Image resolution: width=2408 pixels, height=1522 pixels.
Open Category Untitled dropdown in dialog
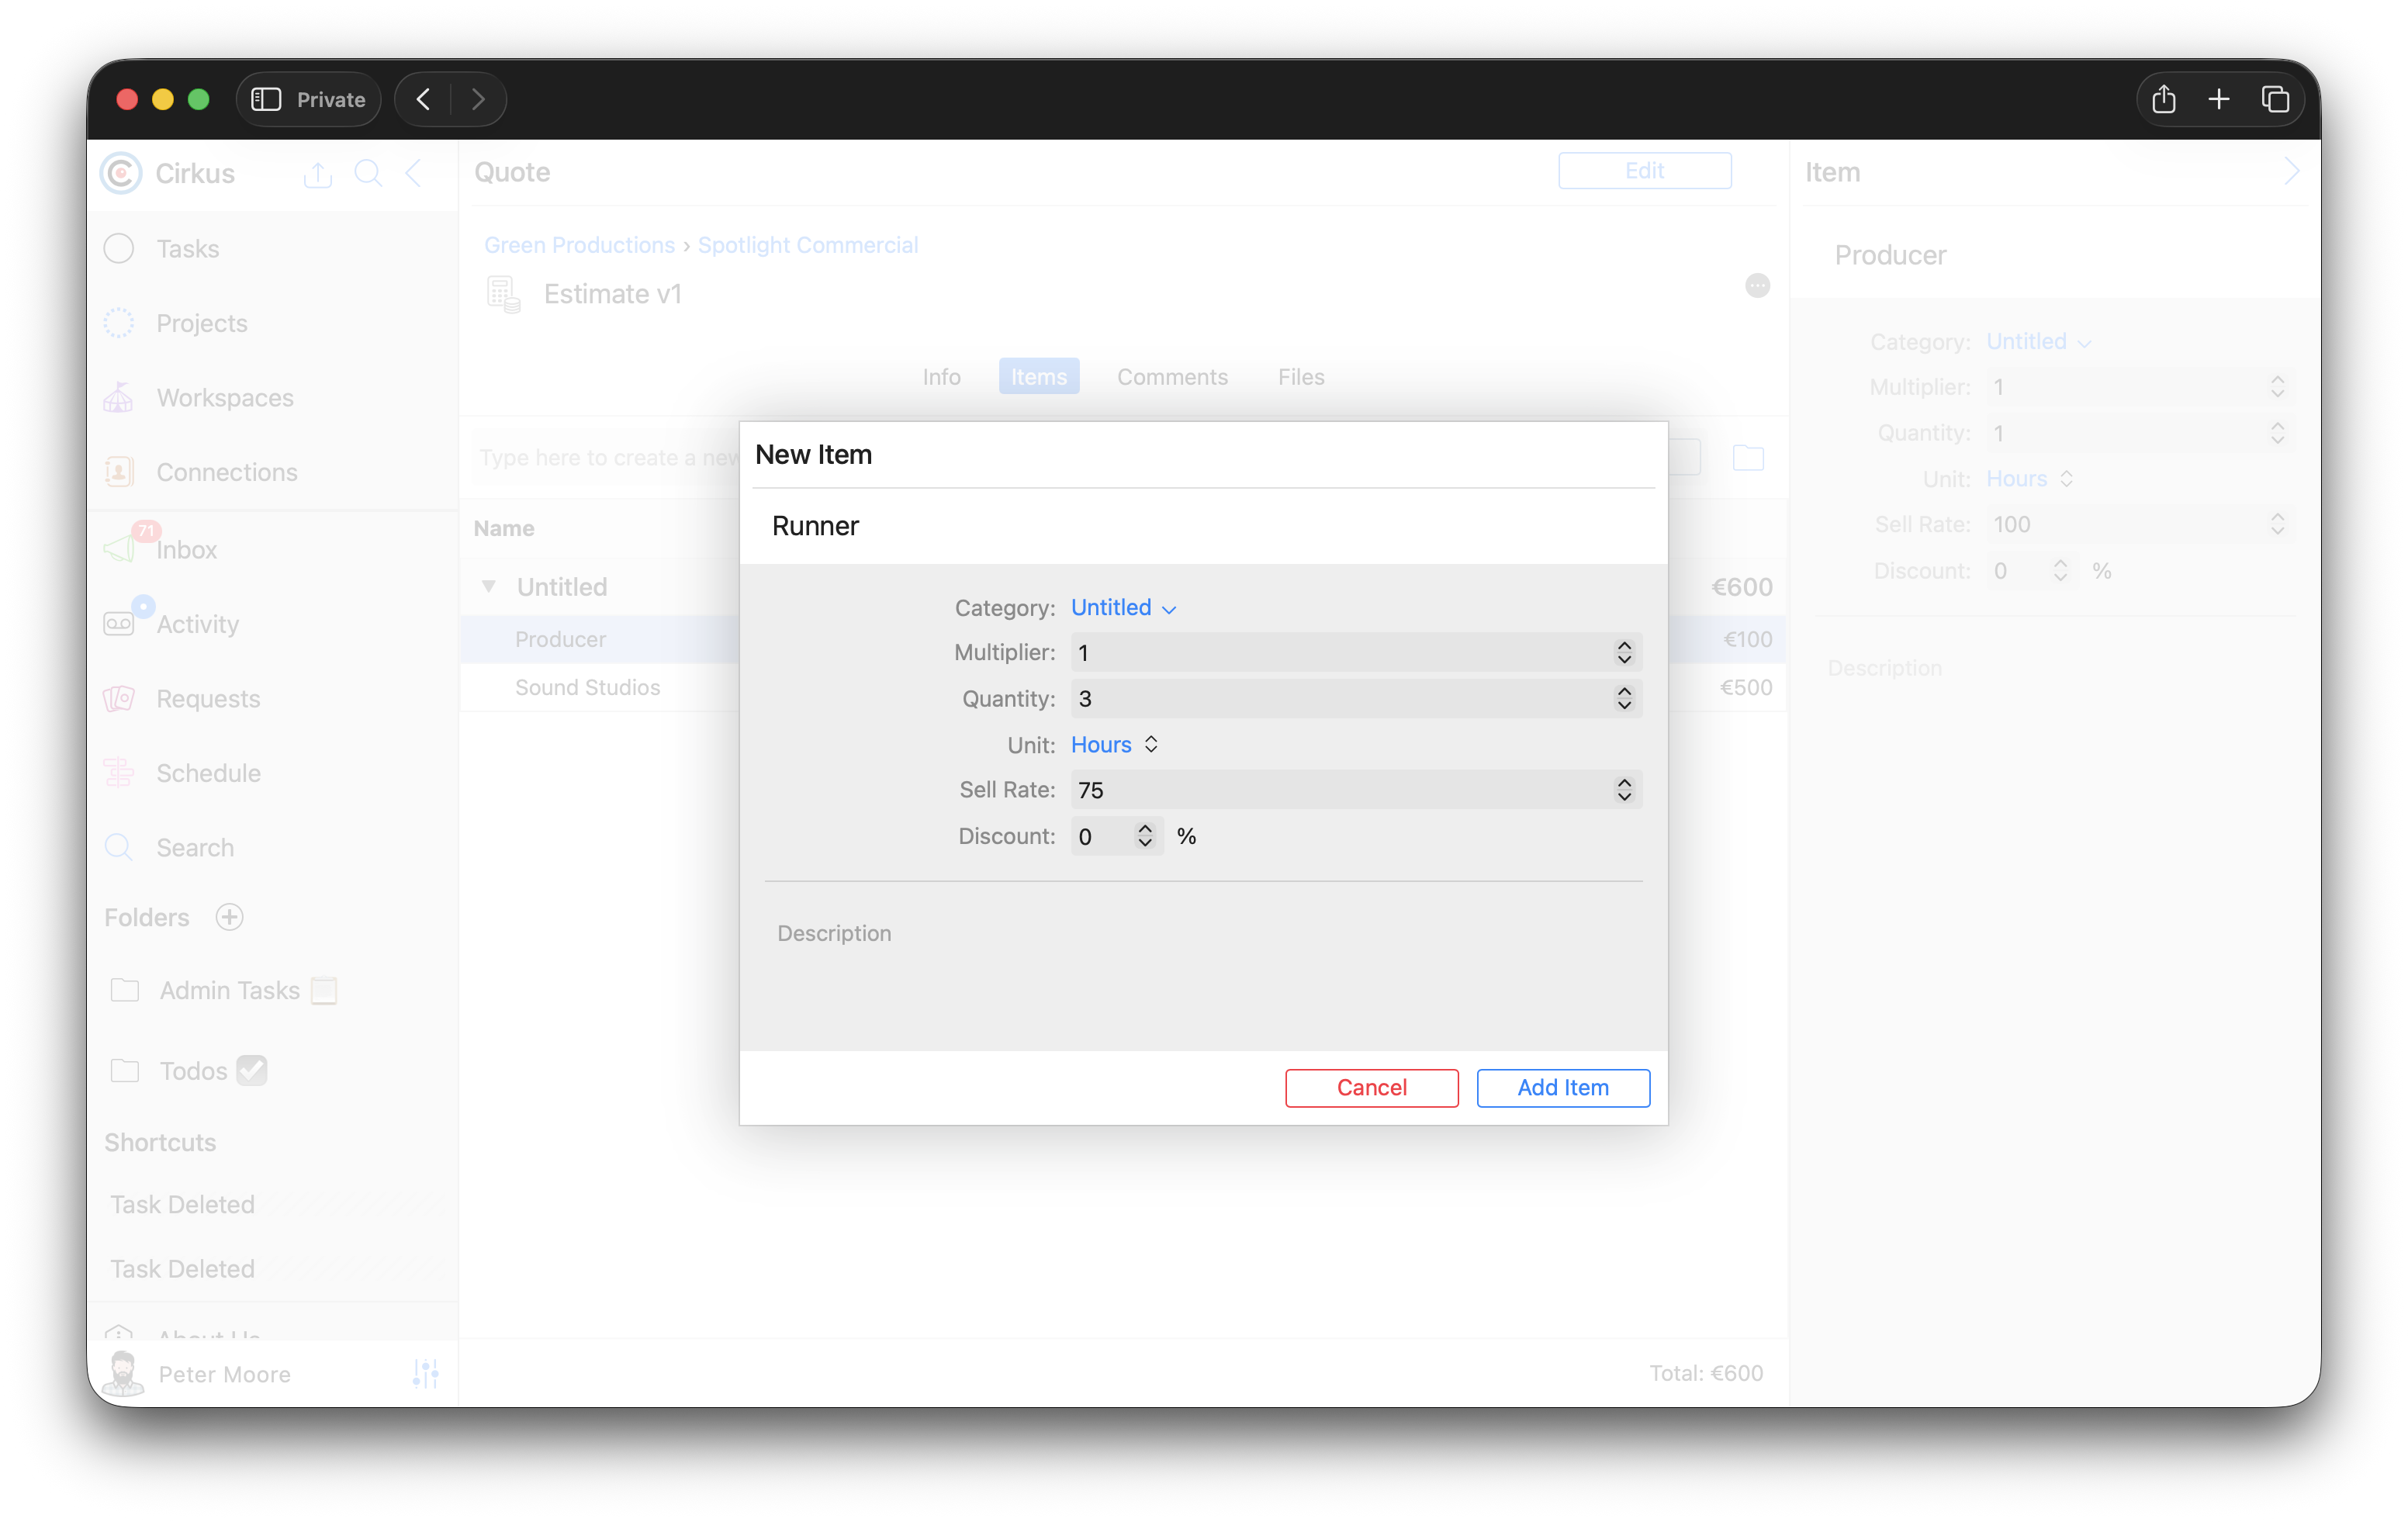[x=1123, y=608]
